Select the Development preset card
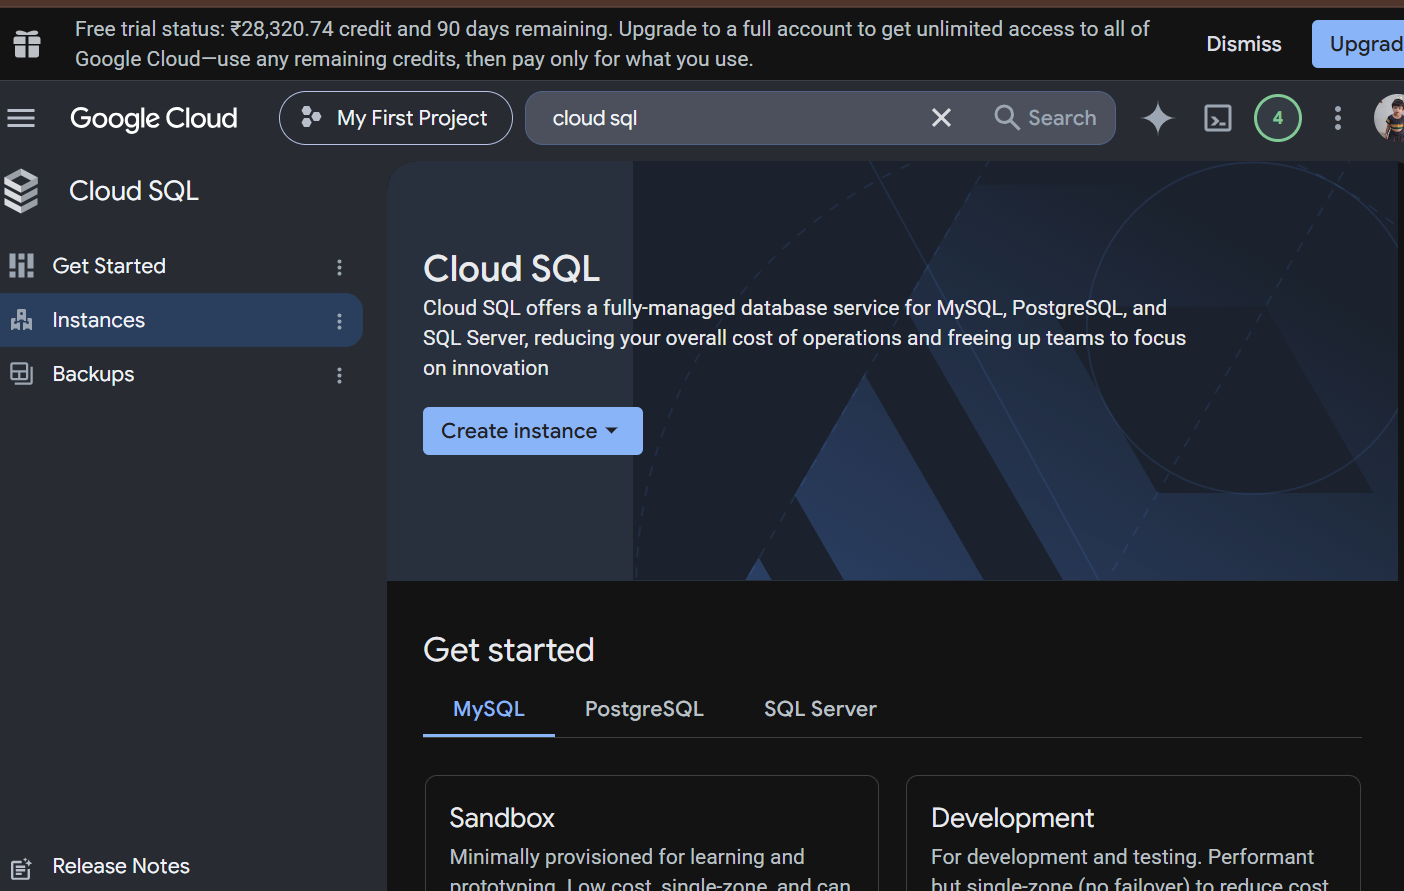Image resolution: width=1404 pixels, height=891 pixels. click(1133, 833)
